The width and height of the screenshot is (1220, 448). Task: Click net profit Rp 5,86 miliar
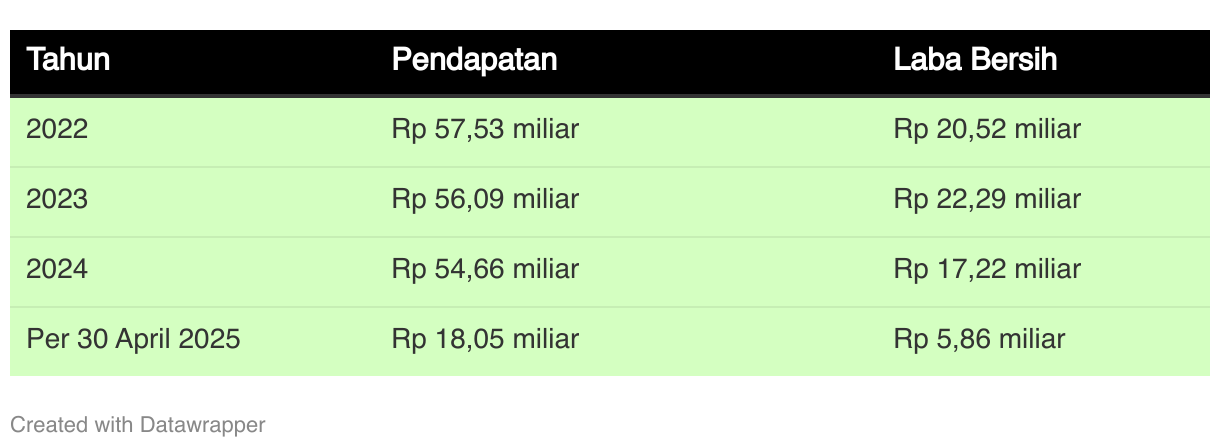[980, 339]
